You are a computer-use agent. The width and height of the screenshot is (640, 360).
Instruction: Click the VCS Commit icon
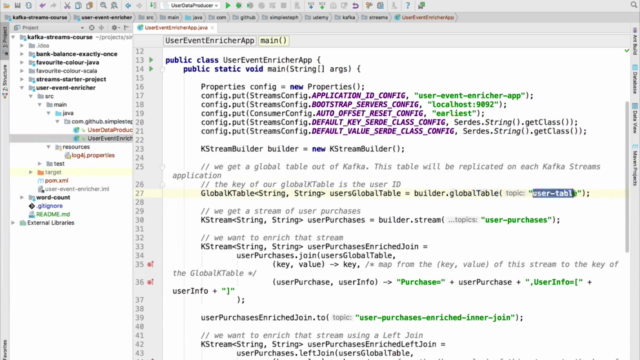click(x=322, y=6)
